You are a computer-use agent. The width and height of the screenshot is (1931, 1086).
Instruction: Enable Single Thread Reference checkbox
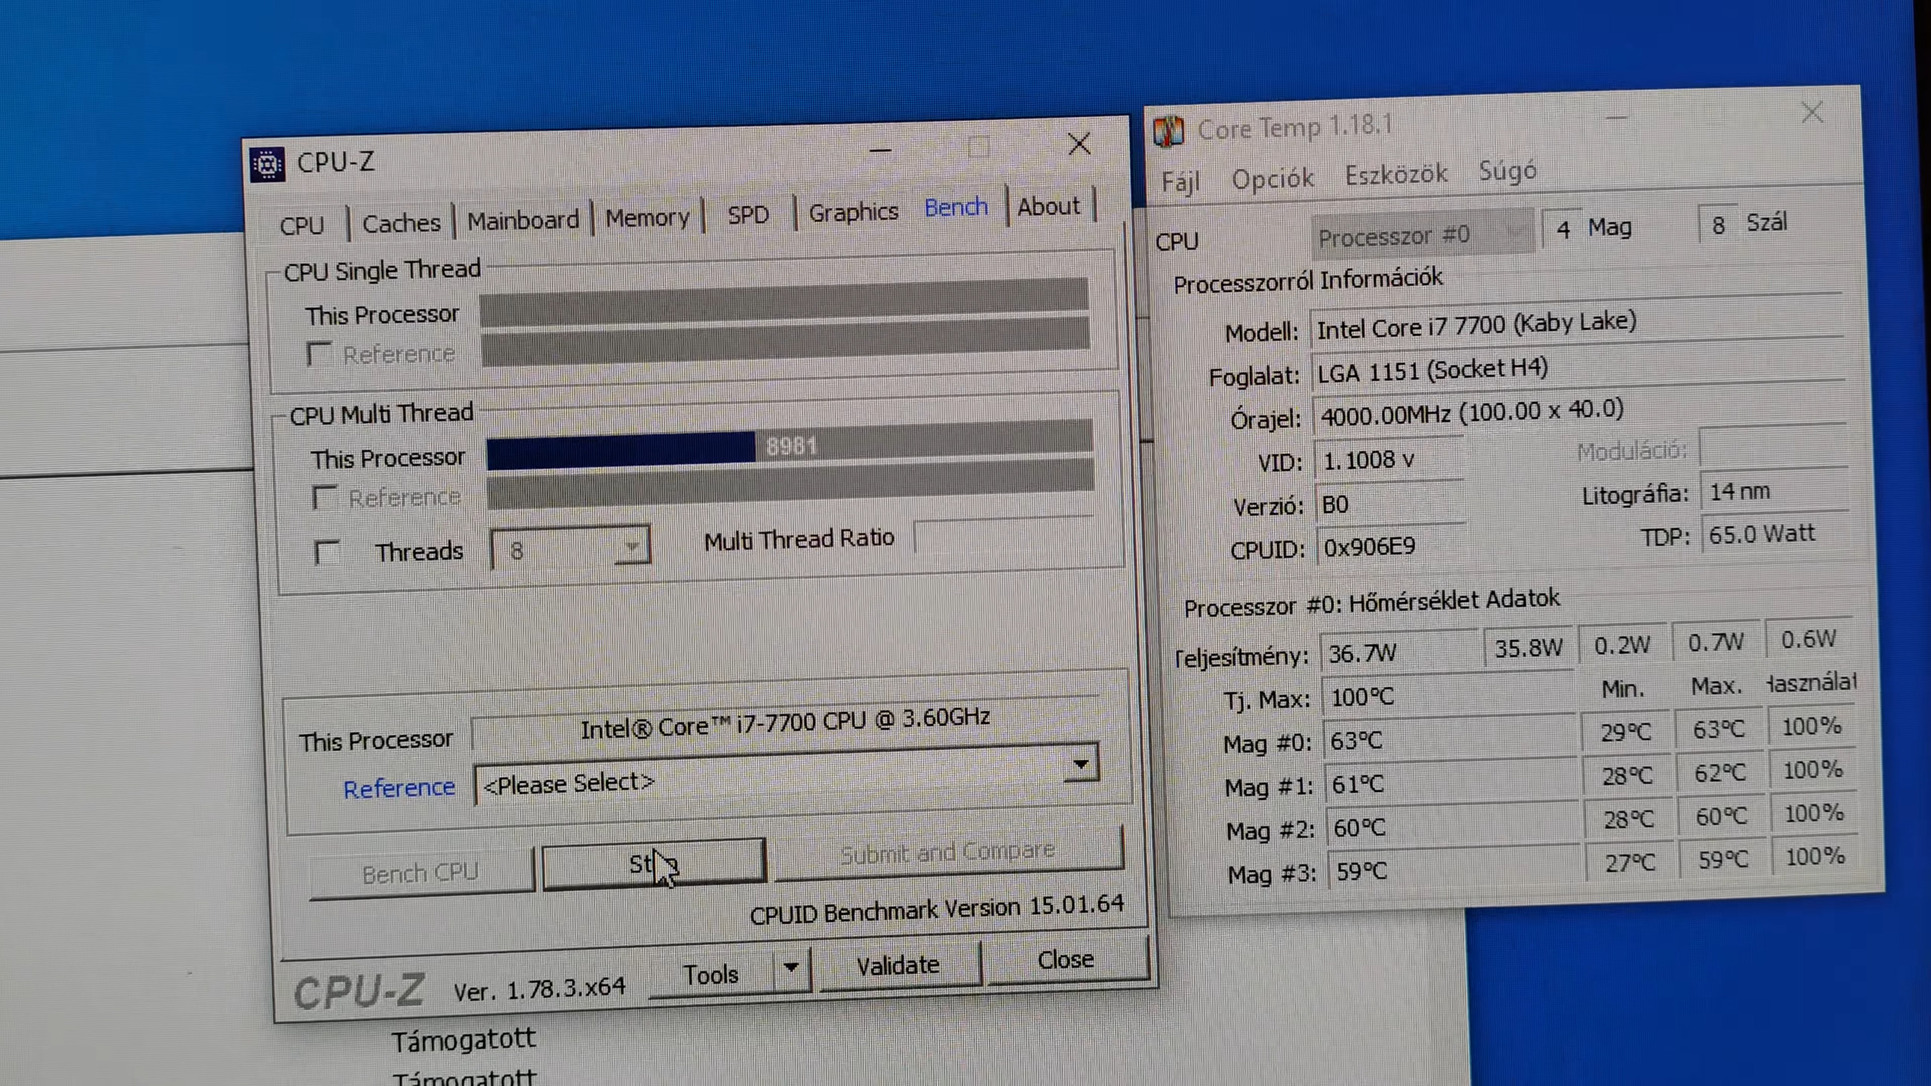319,354
